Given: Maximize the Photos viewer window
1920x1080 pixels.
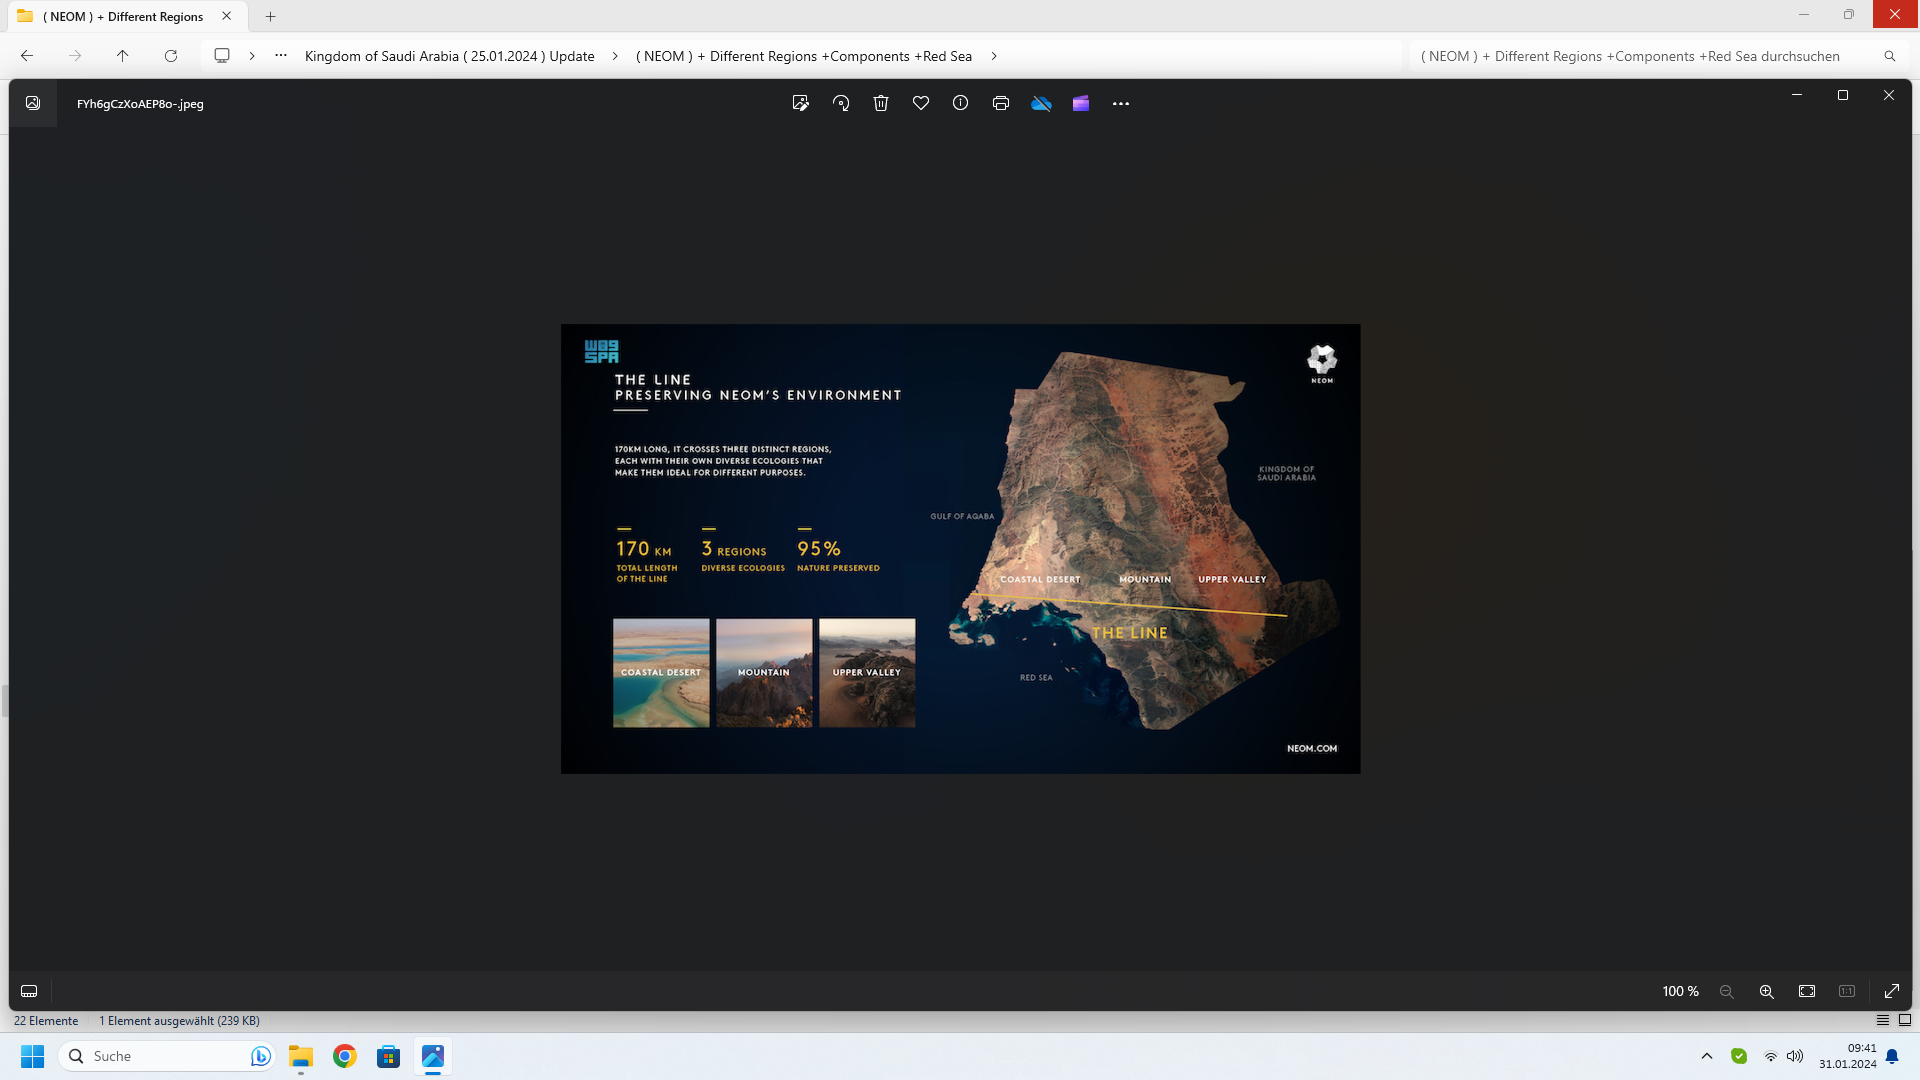Looking at the screenshot, I should click(1843, 95).
